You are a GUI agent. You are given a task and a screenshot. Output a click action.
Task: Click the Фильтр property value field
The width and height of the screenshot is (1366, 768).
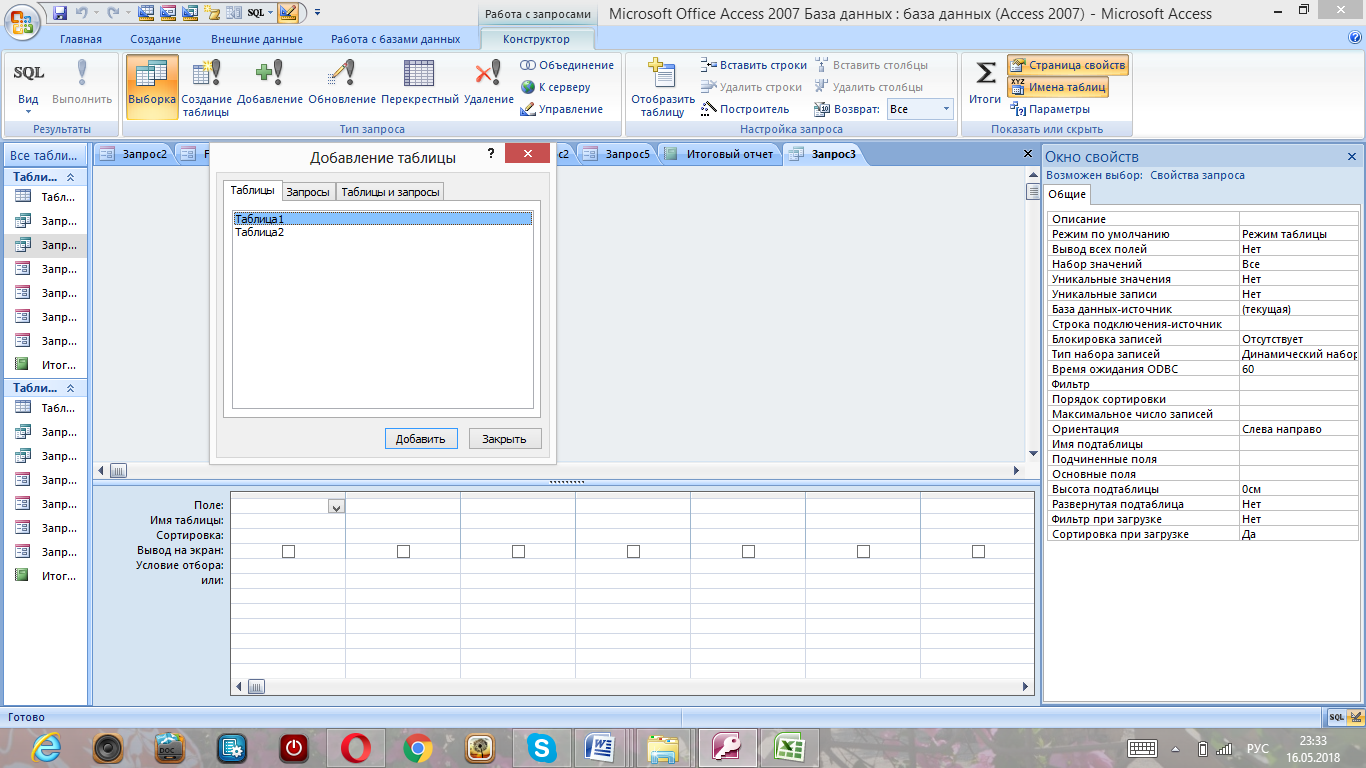pyautogui.click(x=1298, y=384)
